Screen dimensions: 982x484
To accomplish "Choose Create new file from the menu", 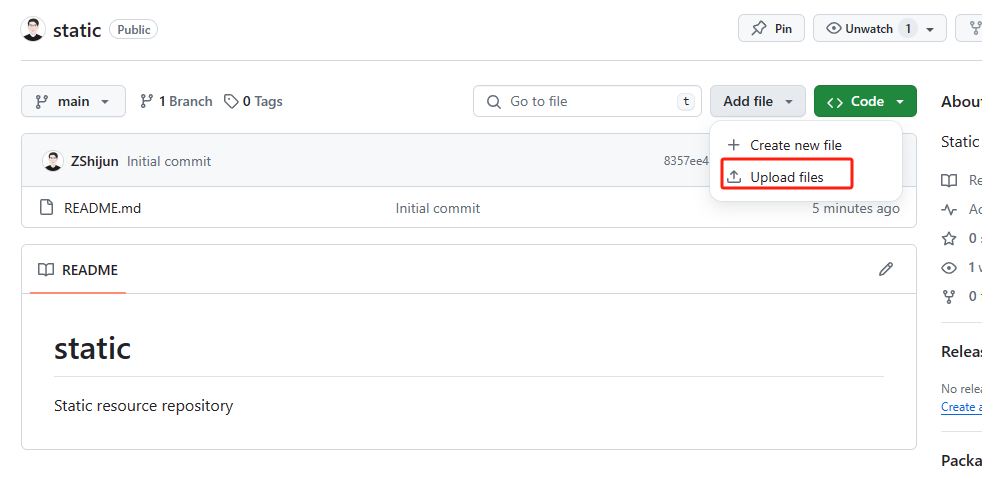I will coord(805,145).
